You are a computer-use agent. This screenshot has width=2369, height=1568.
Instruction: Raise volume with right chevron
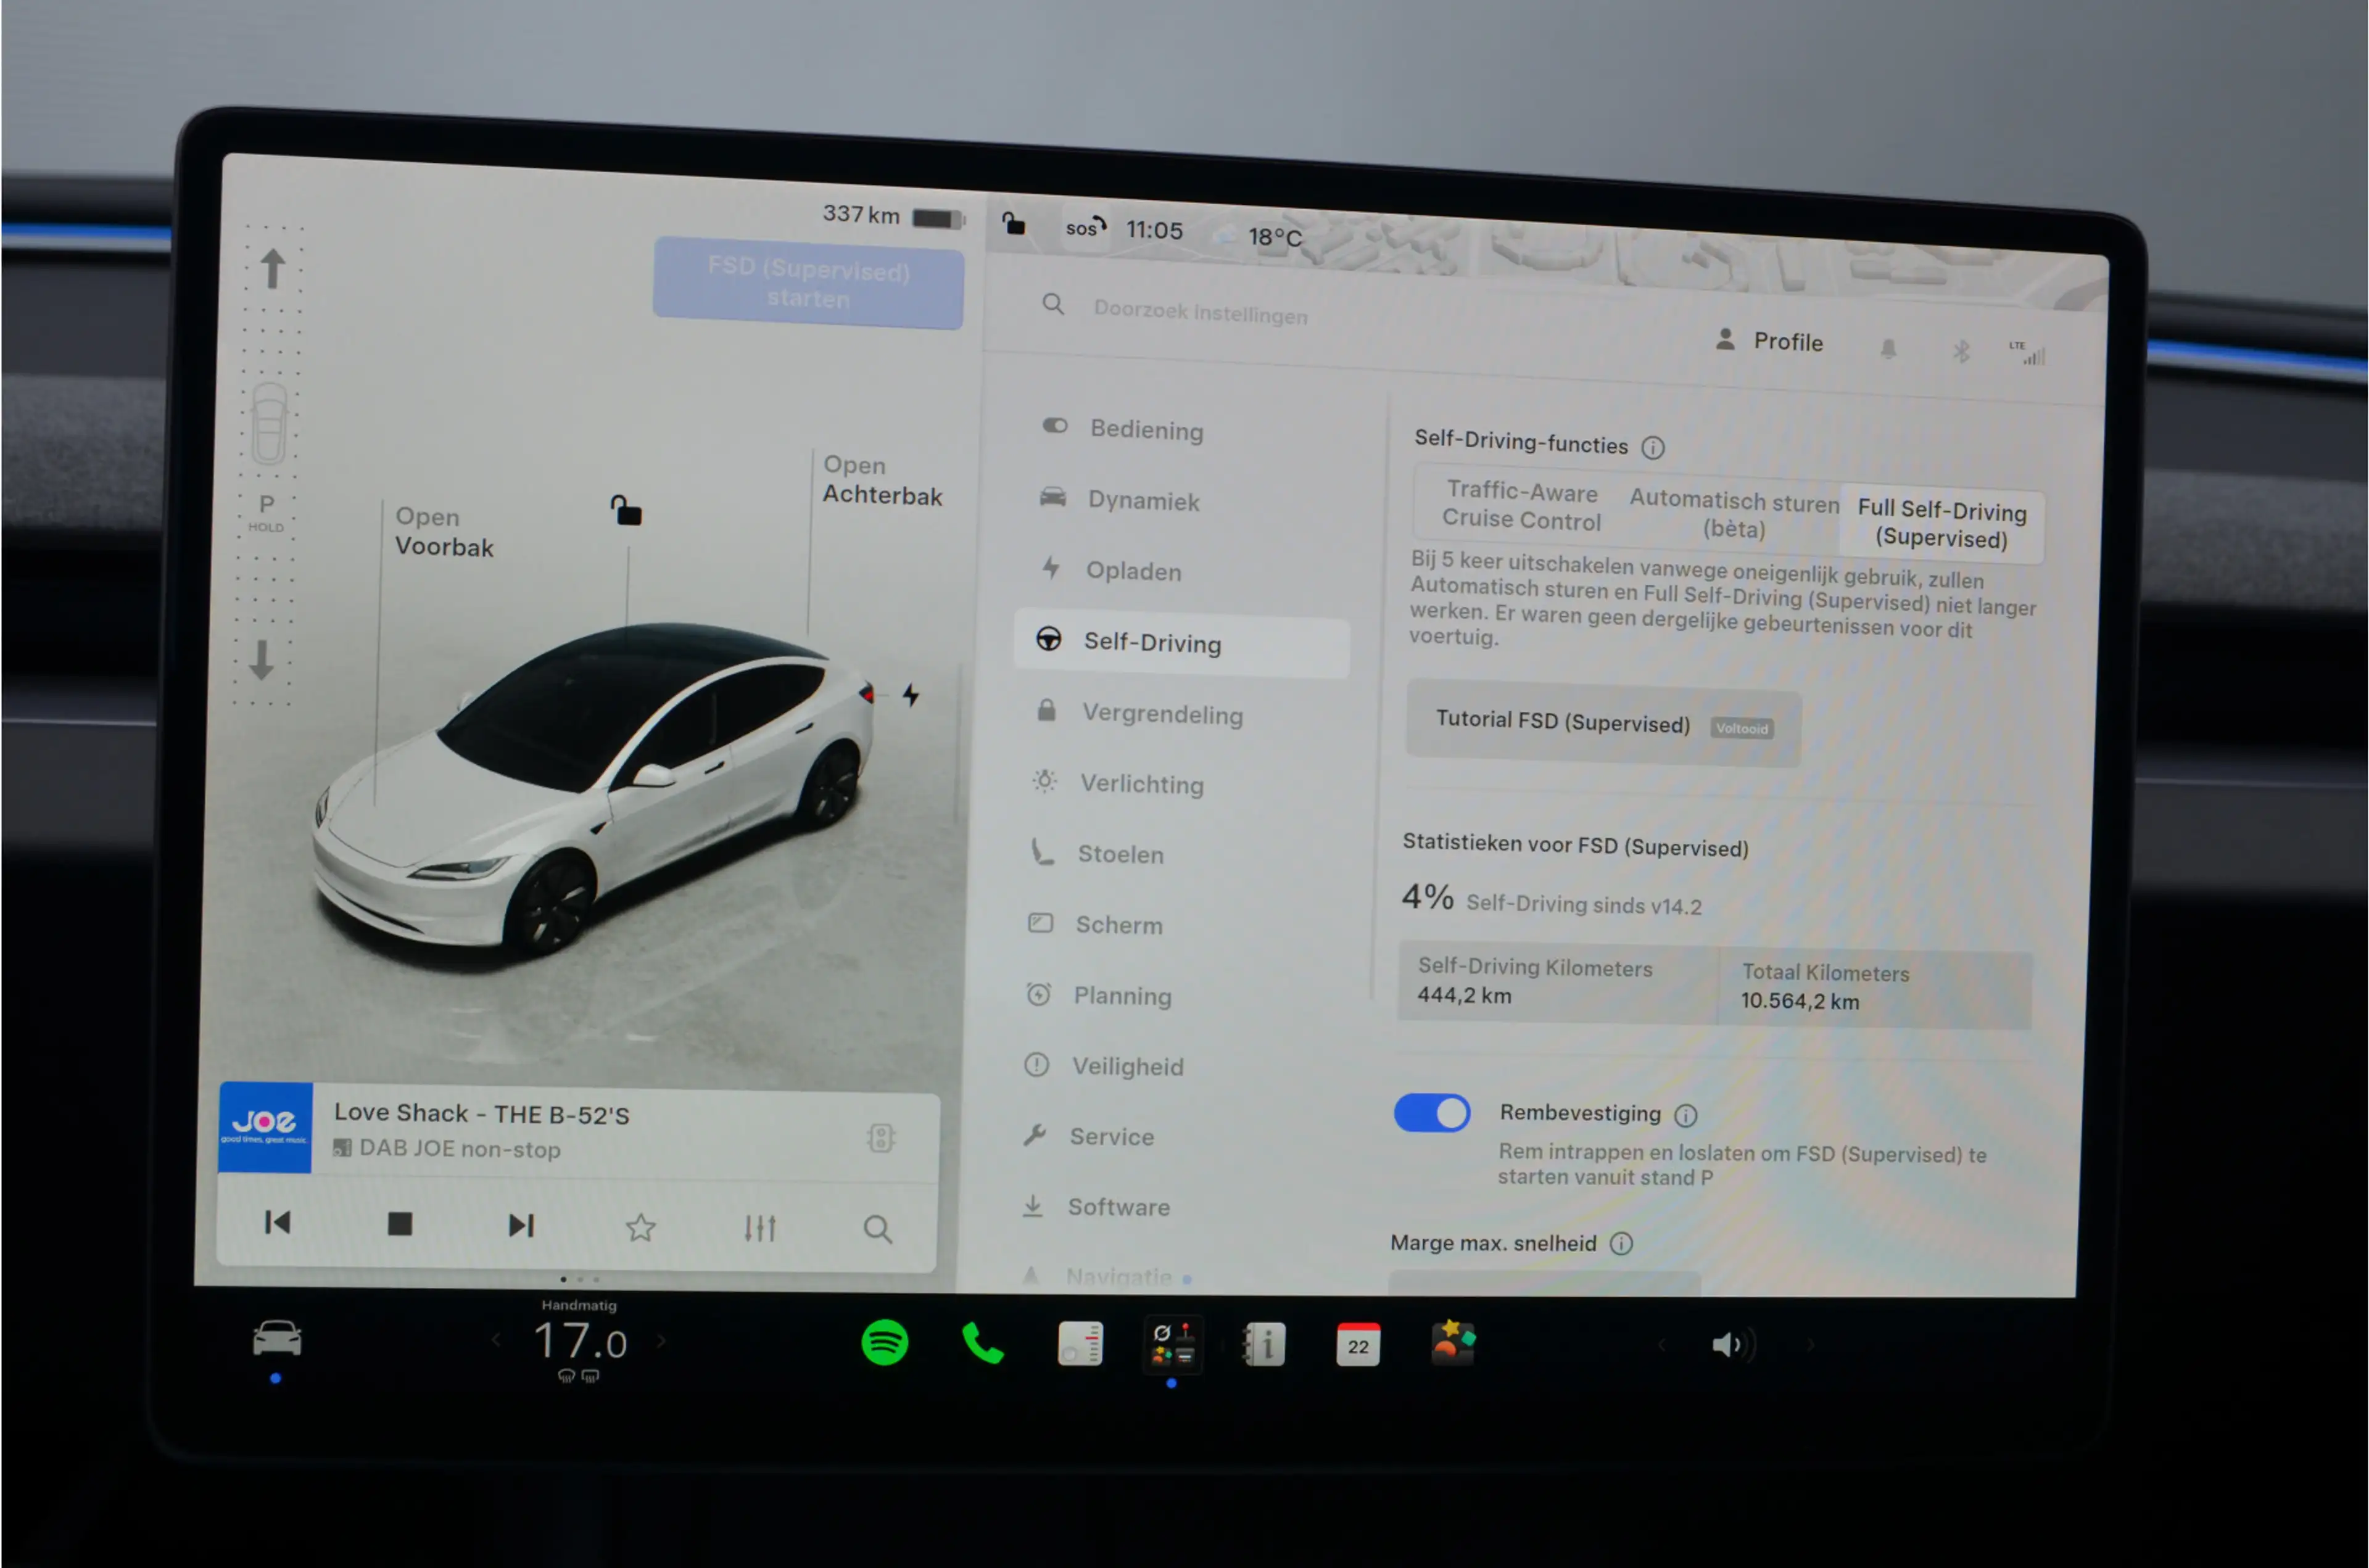coord(1810,1345)
